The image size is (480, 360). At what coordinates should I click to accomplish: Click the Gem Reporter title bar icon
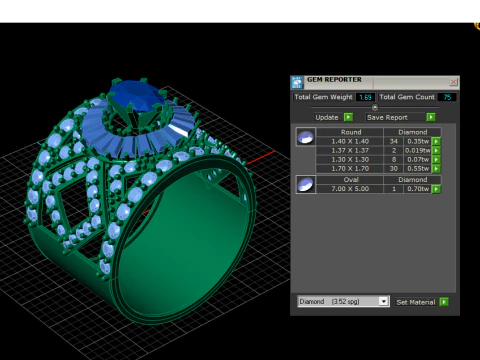[297, 82]
